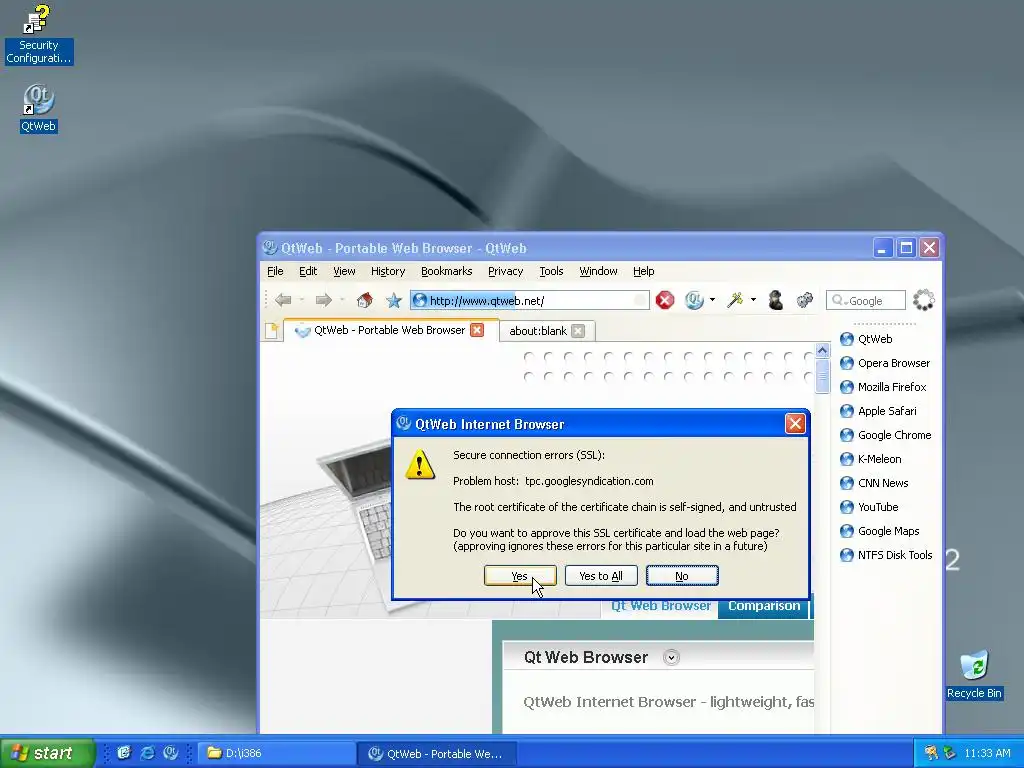
Task: Click the security alert tray icon
Action: (931, 753)
